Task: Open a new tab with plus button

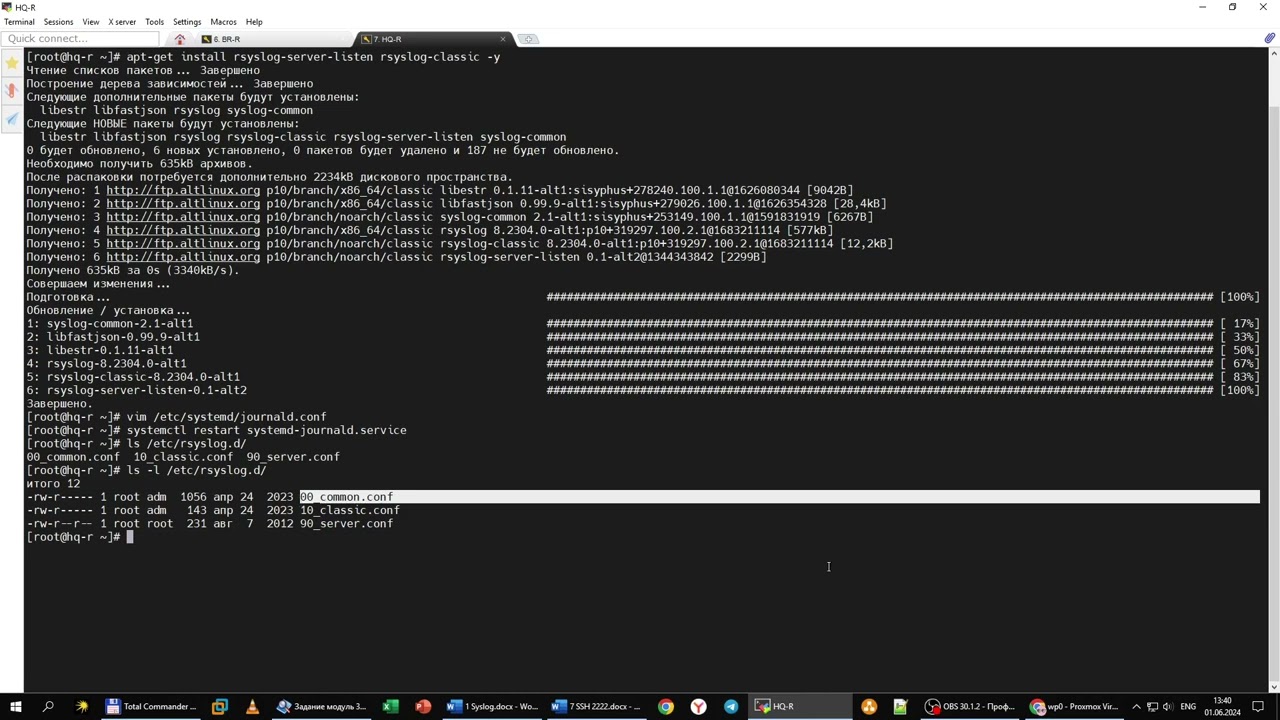Action: click(x=528, y=39)
